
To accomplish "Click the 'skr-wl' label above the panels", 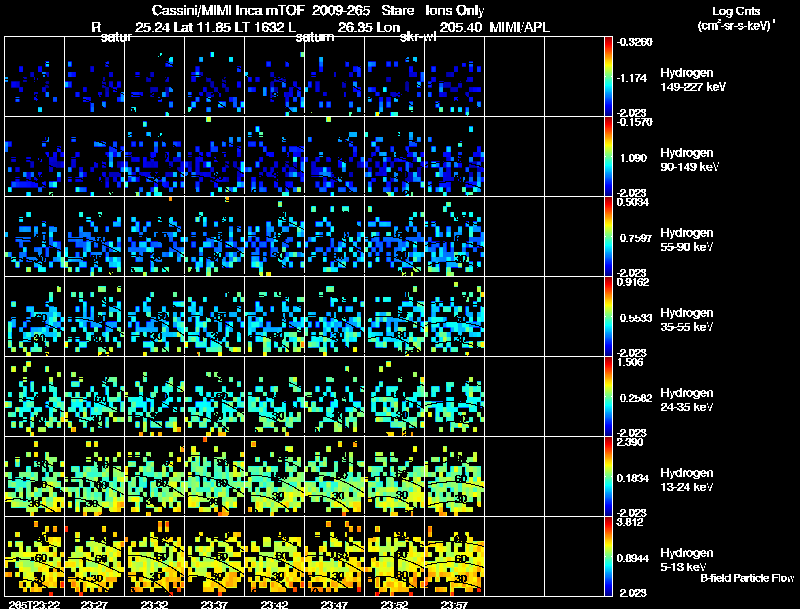I will (x=418, y=37).
